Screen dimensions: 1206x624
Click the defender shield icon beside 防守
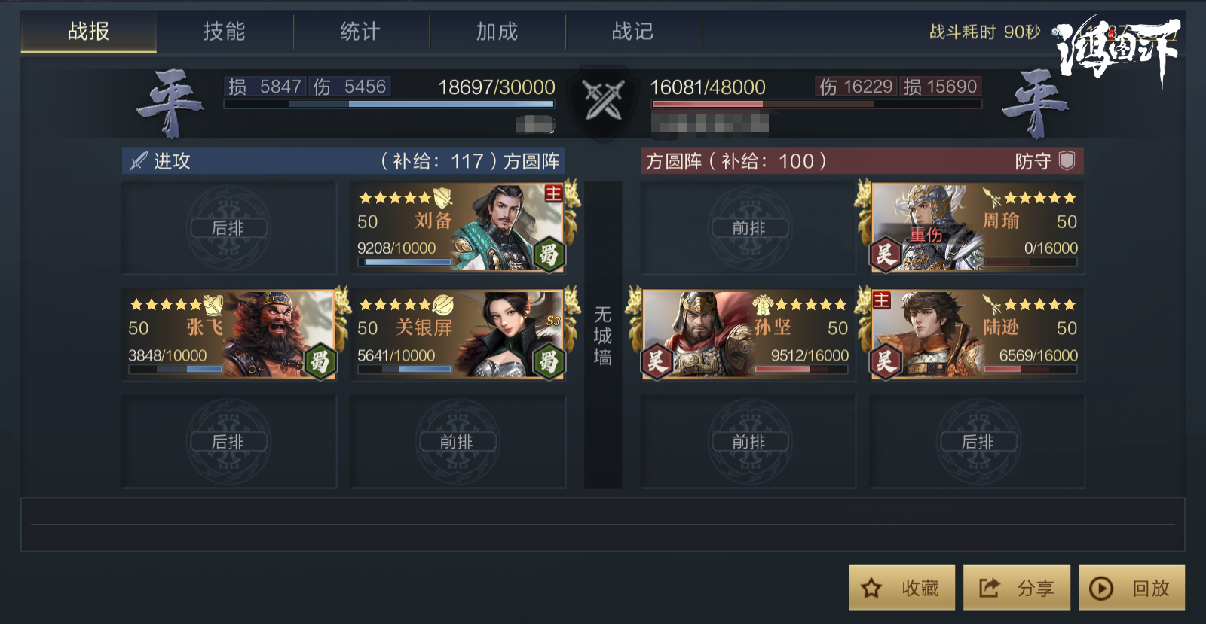(1068, 161)
